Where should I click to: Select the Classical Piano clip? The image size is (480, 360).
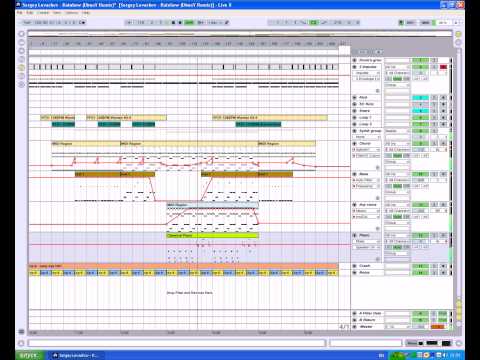pyautogui.click(x=213, y=236)
